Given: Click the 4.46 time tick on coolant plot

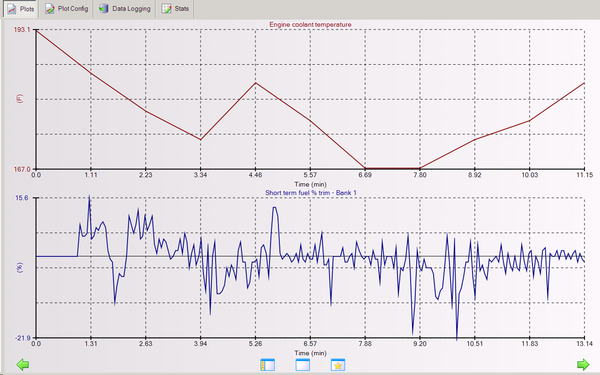Looking at the screenshot, I should (x=256, y=175).
